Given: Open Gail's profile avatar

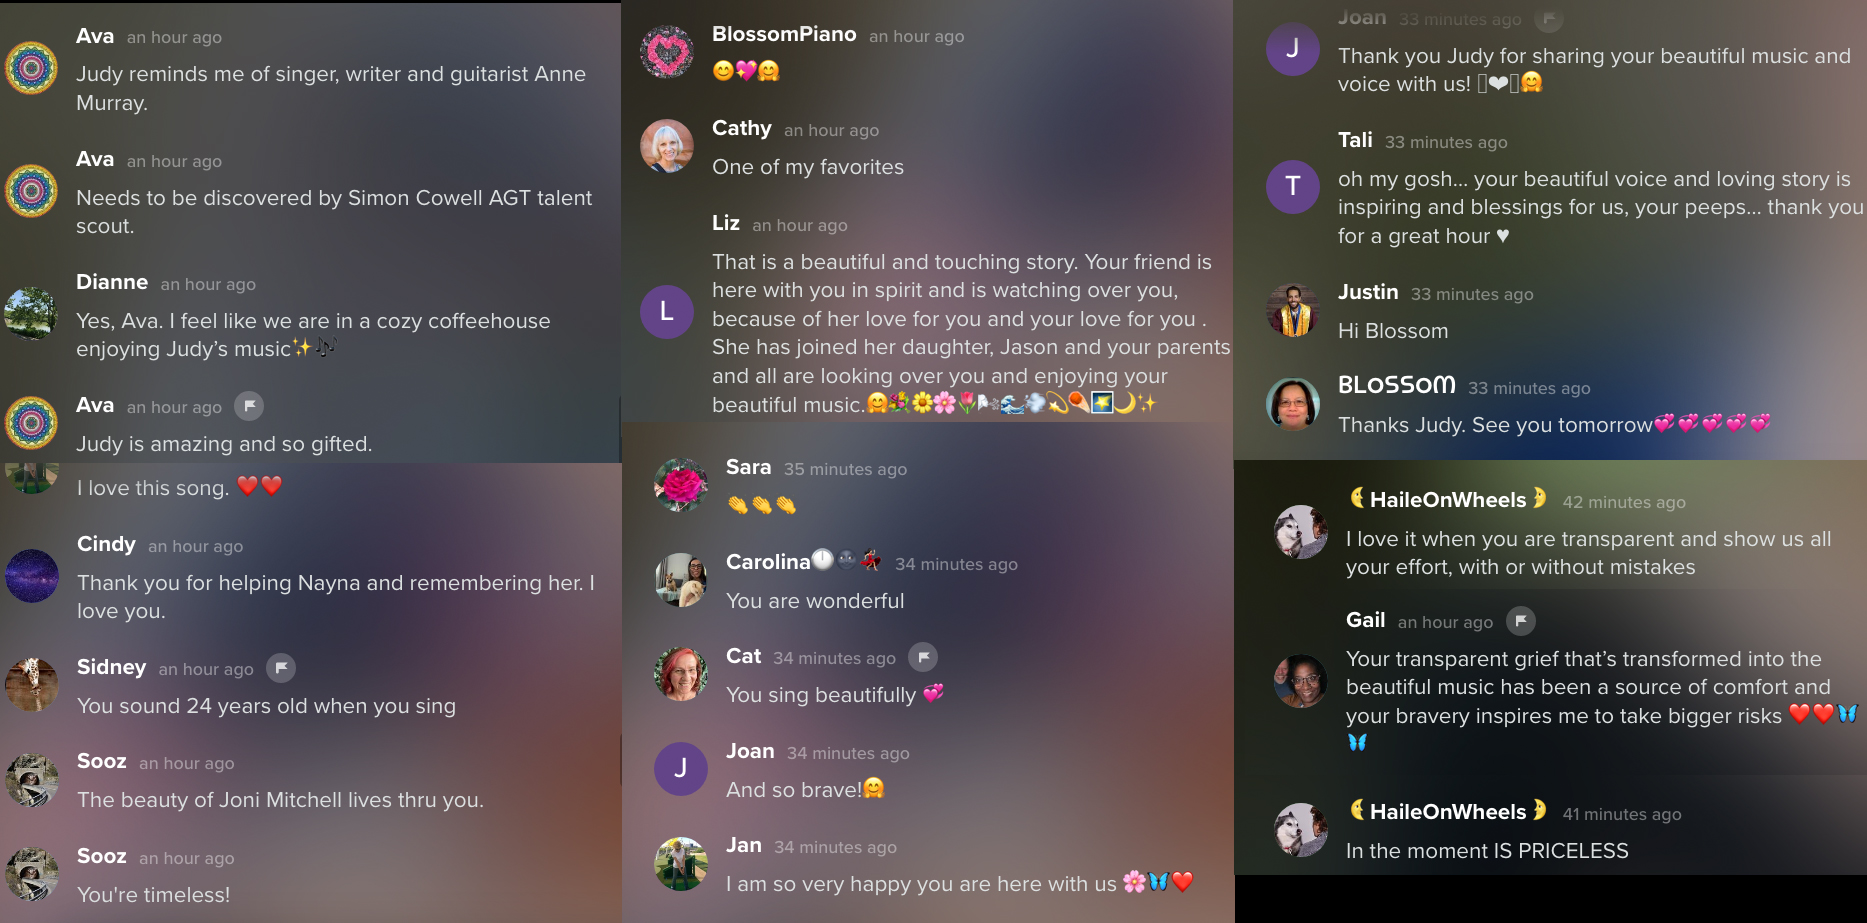Looking at the screenshot, I should point(1301,681).
